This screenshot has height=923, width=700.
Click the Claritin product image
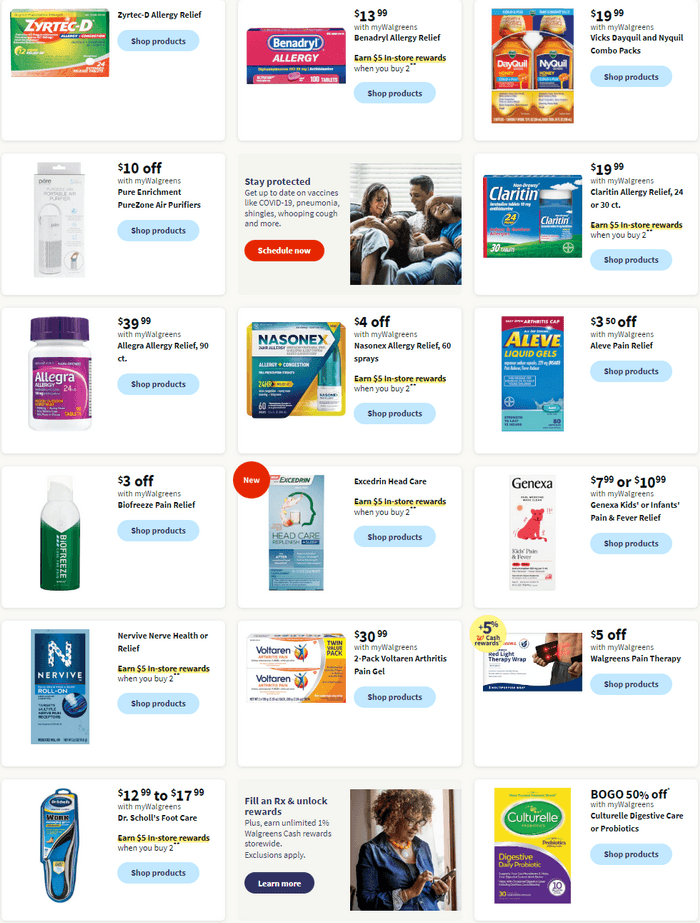point(532,216)
